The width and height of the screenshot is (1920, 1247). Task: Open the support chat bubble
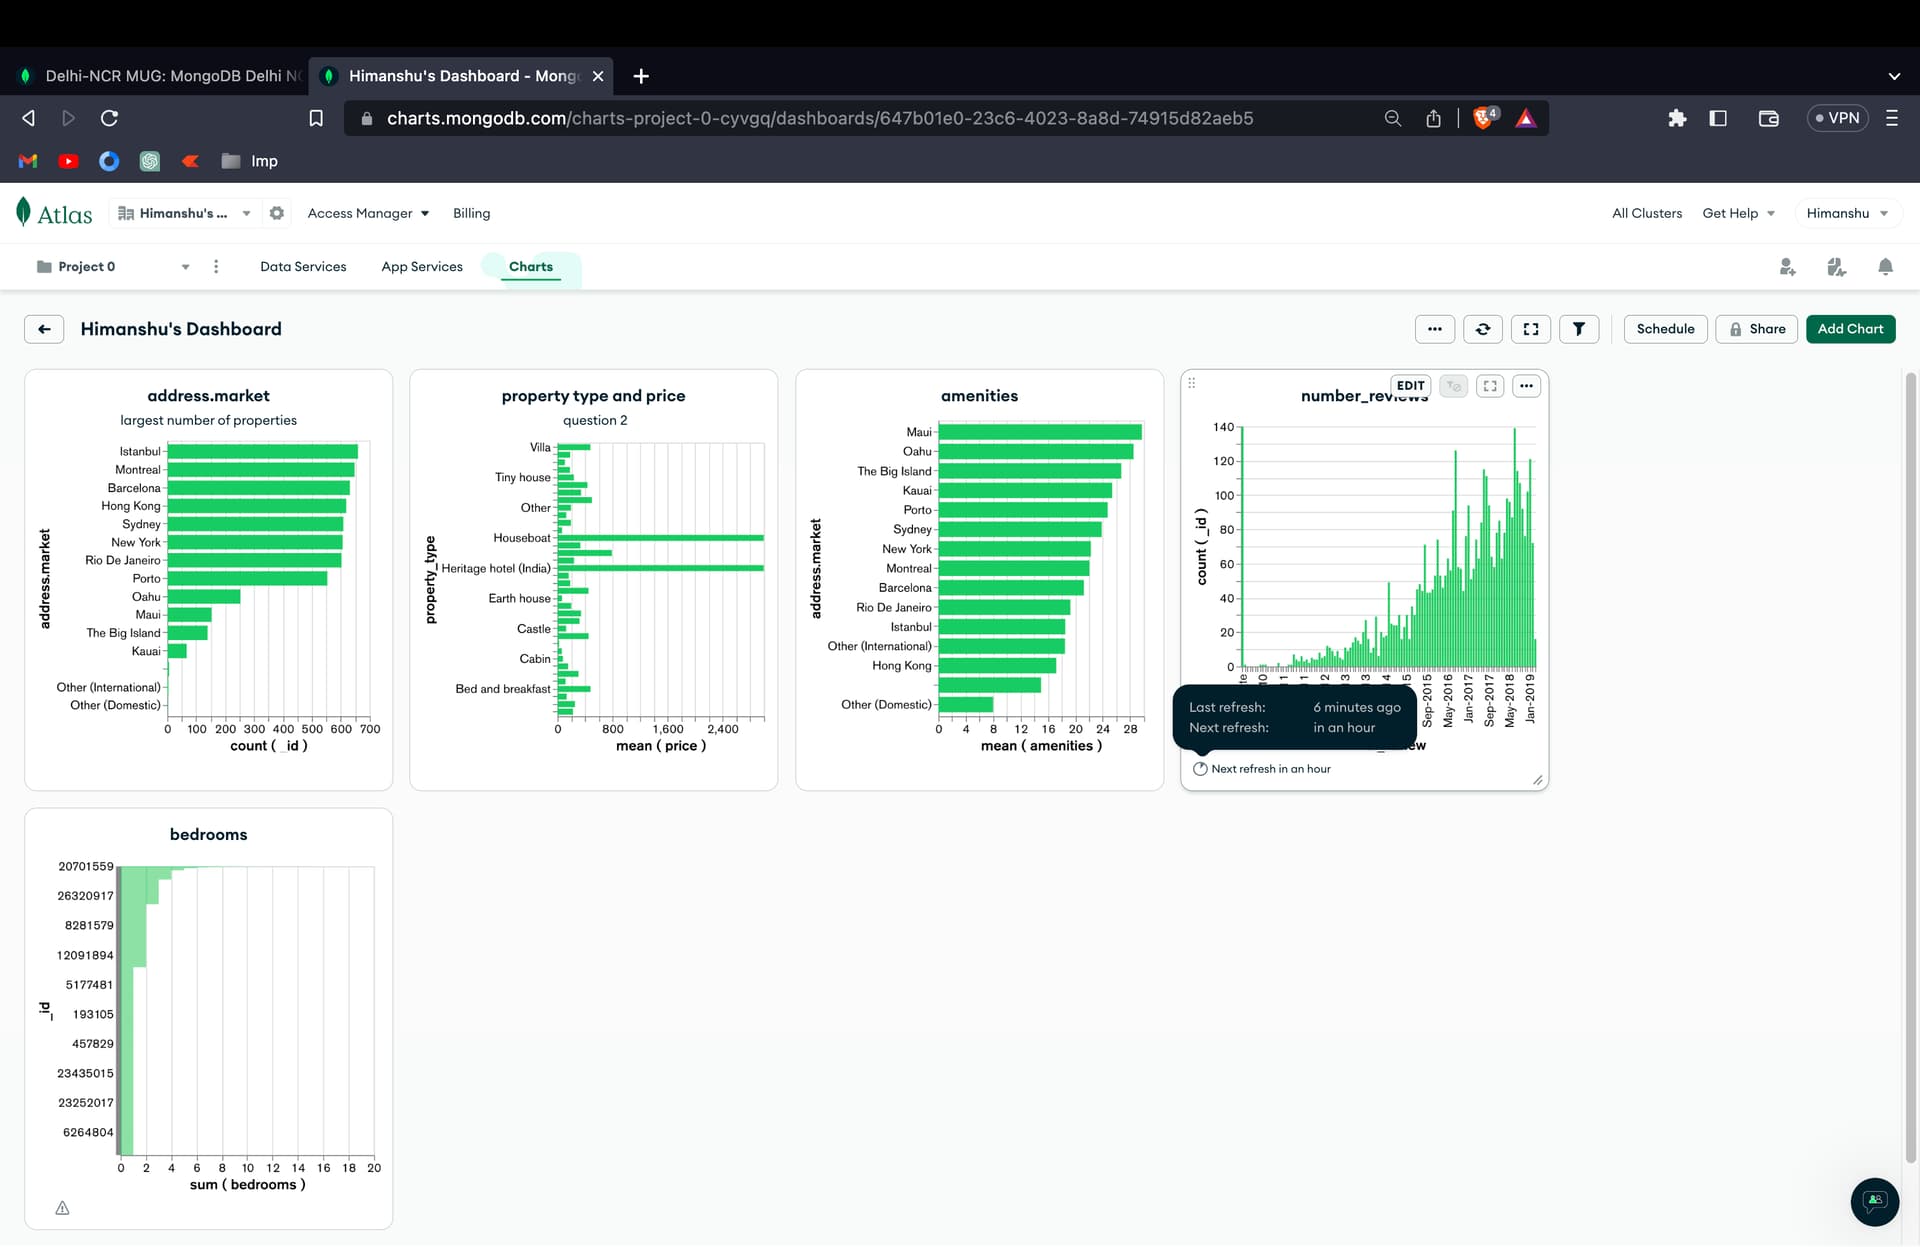click(1874, 1201)
